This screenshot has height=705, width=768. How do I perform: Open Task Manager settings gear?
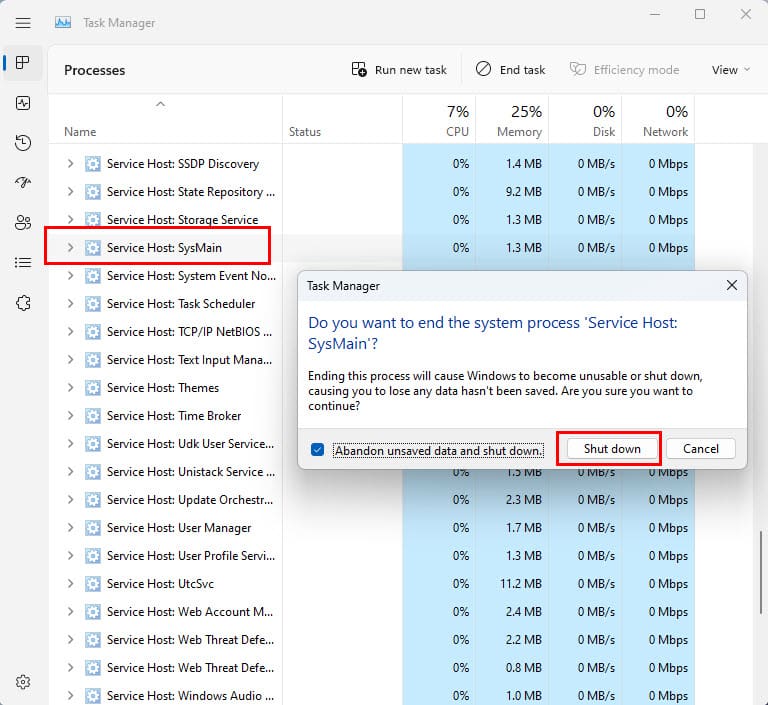point(23,682)
